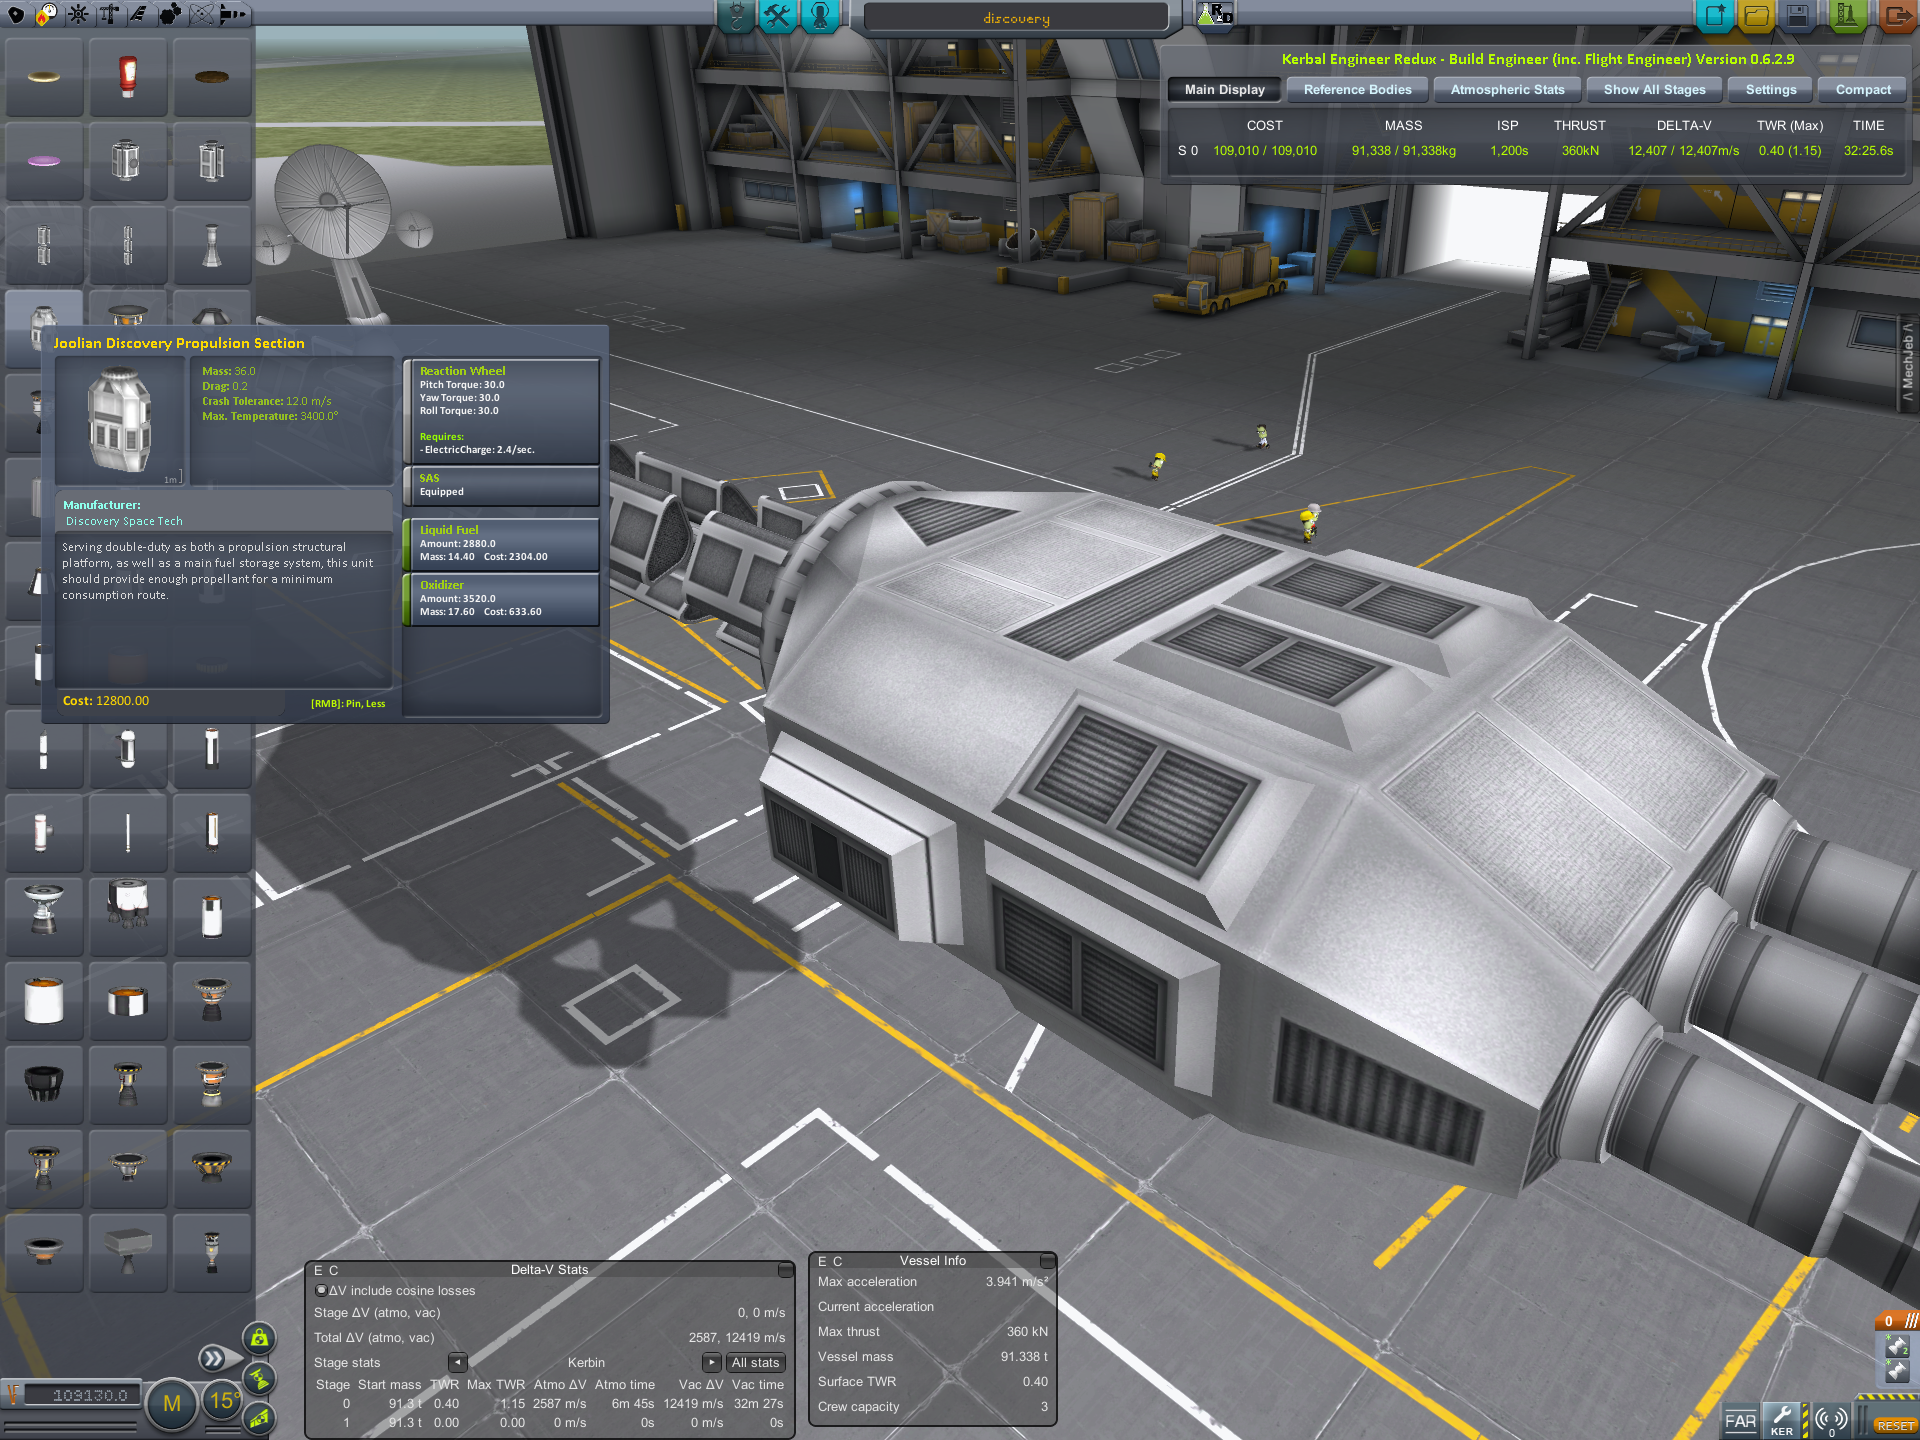This screenshot has width=1920, height=1440.
Task: Open the FAR toolbar button
Action: 1740,1421
